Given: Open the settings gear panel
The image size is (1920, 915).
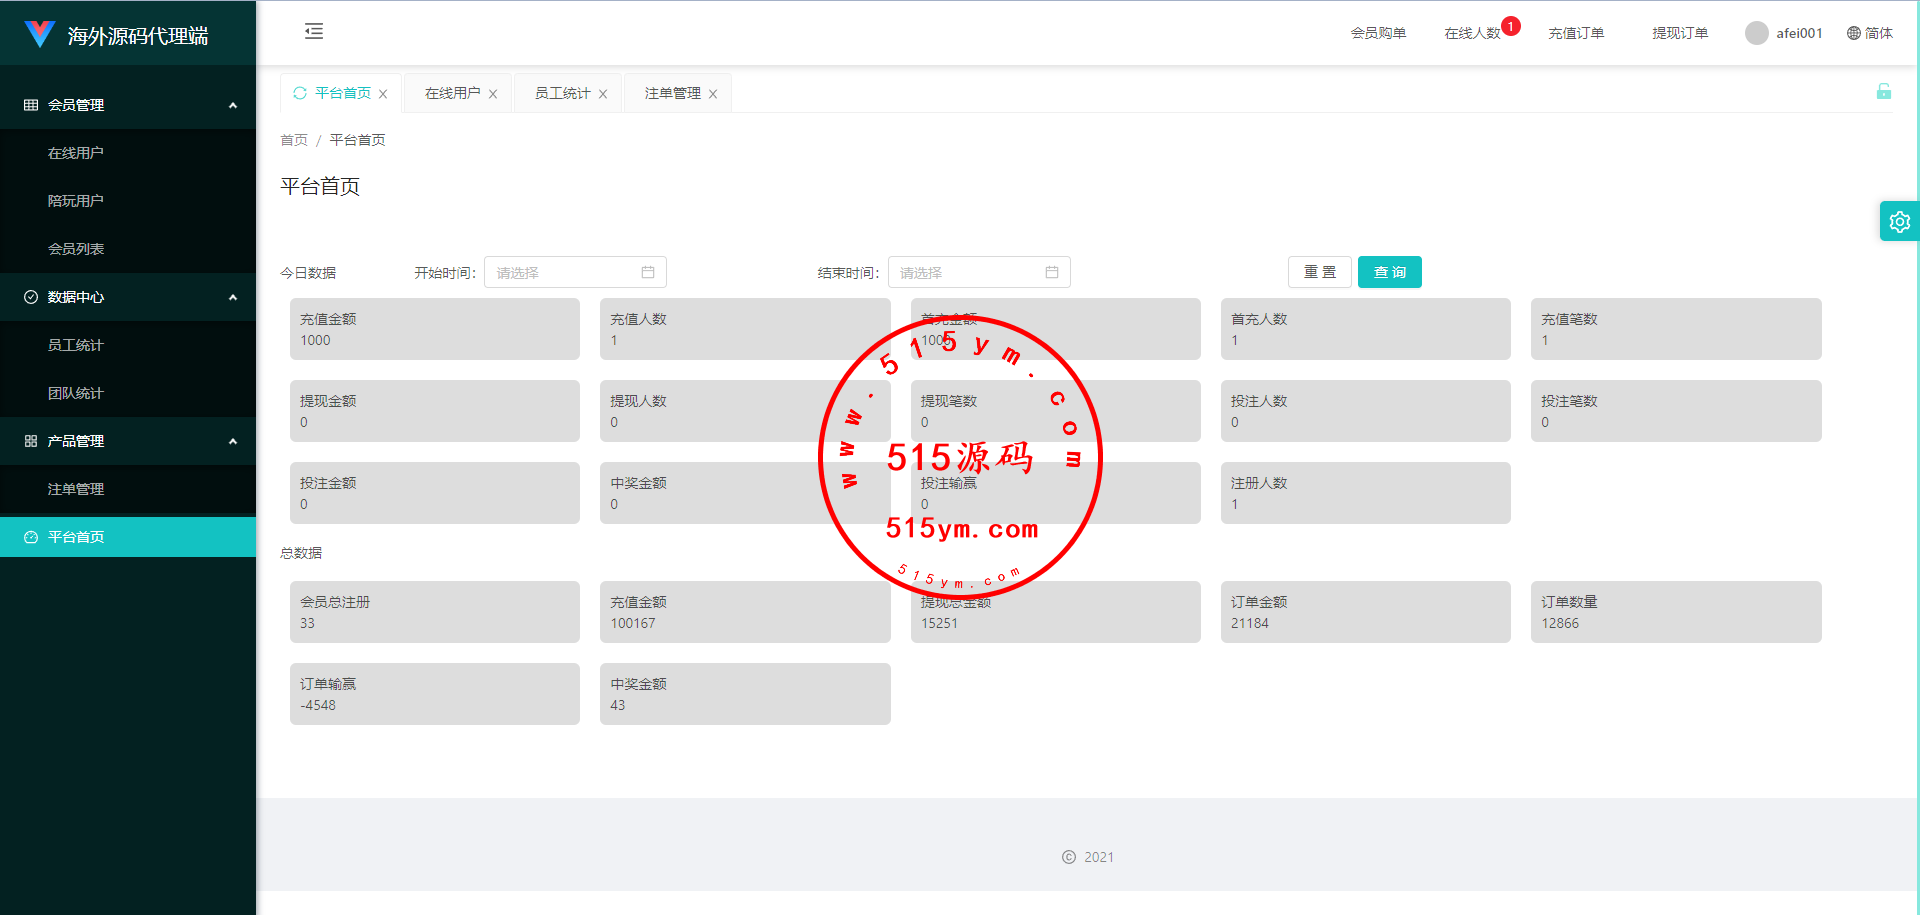Looking at the screenshot, I should [x=1899, y=222].
